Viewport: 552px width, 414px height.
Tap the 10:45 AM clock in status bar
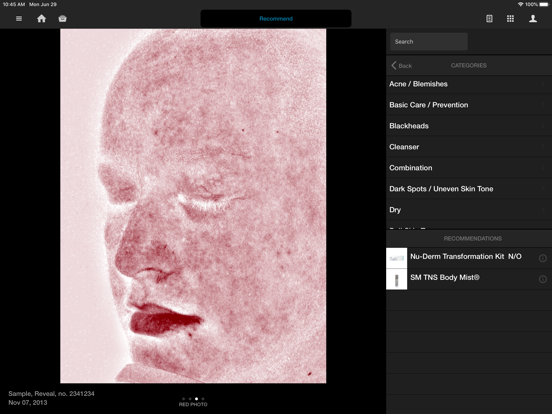point(14,4)
